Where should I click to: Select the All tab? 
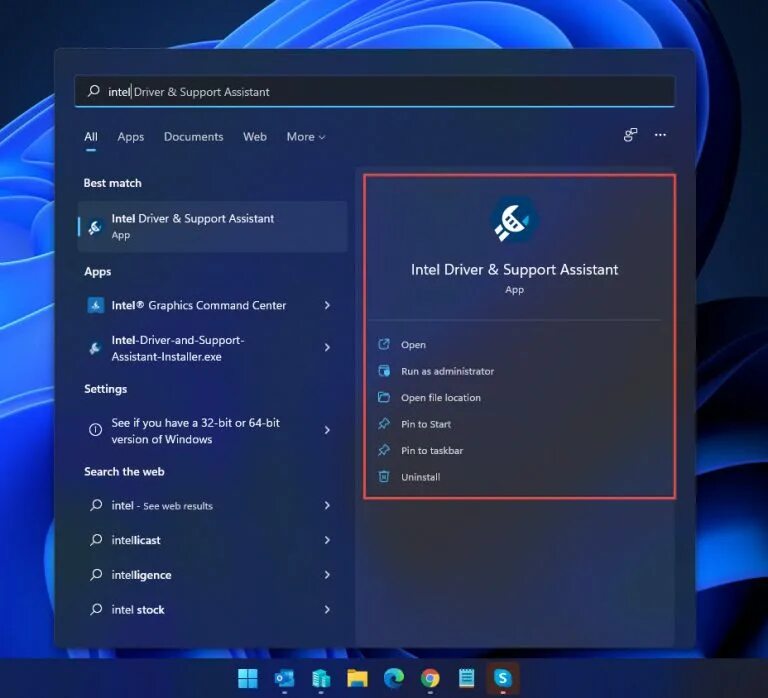(91, 137)
